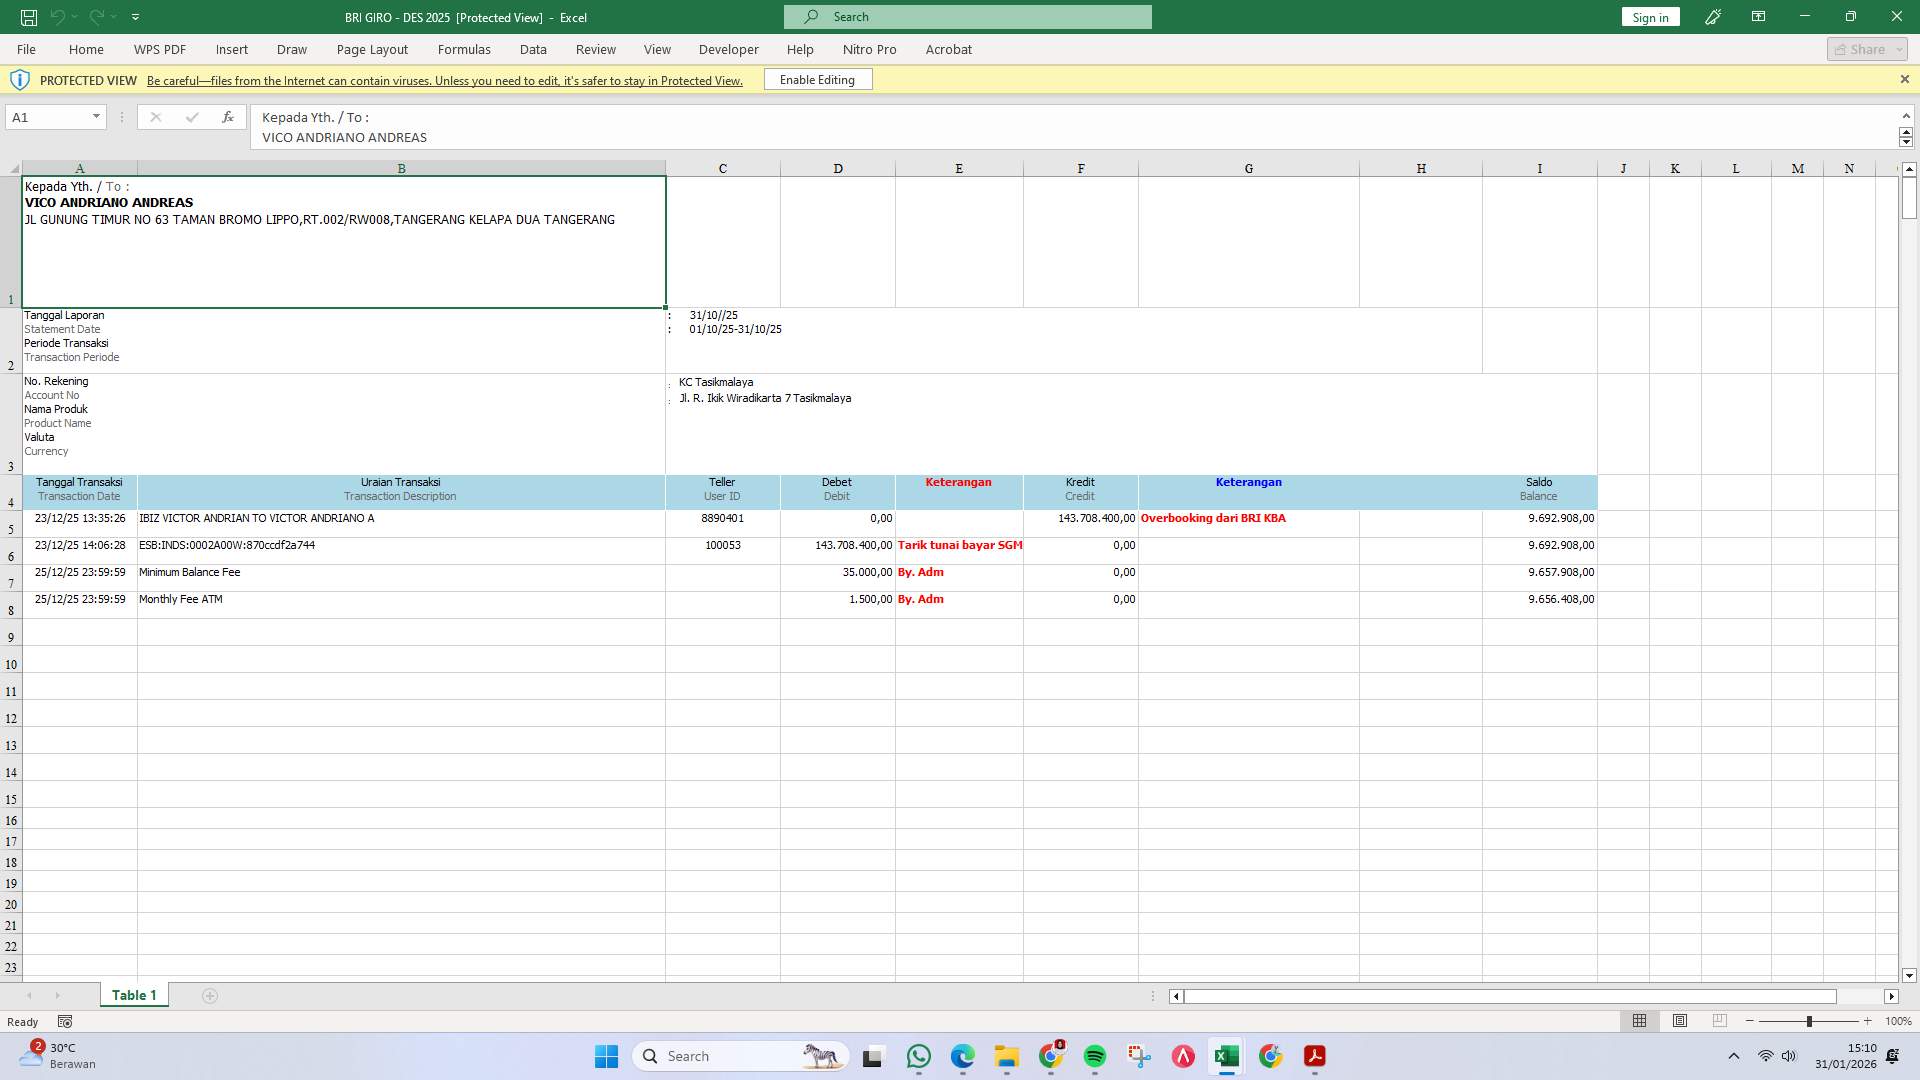Open the Protected View warning link
Image resolution: width=1920 pixels, height=1080 pixels.
pos(444,80)
